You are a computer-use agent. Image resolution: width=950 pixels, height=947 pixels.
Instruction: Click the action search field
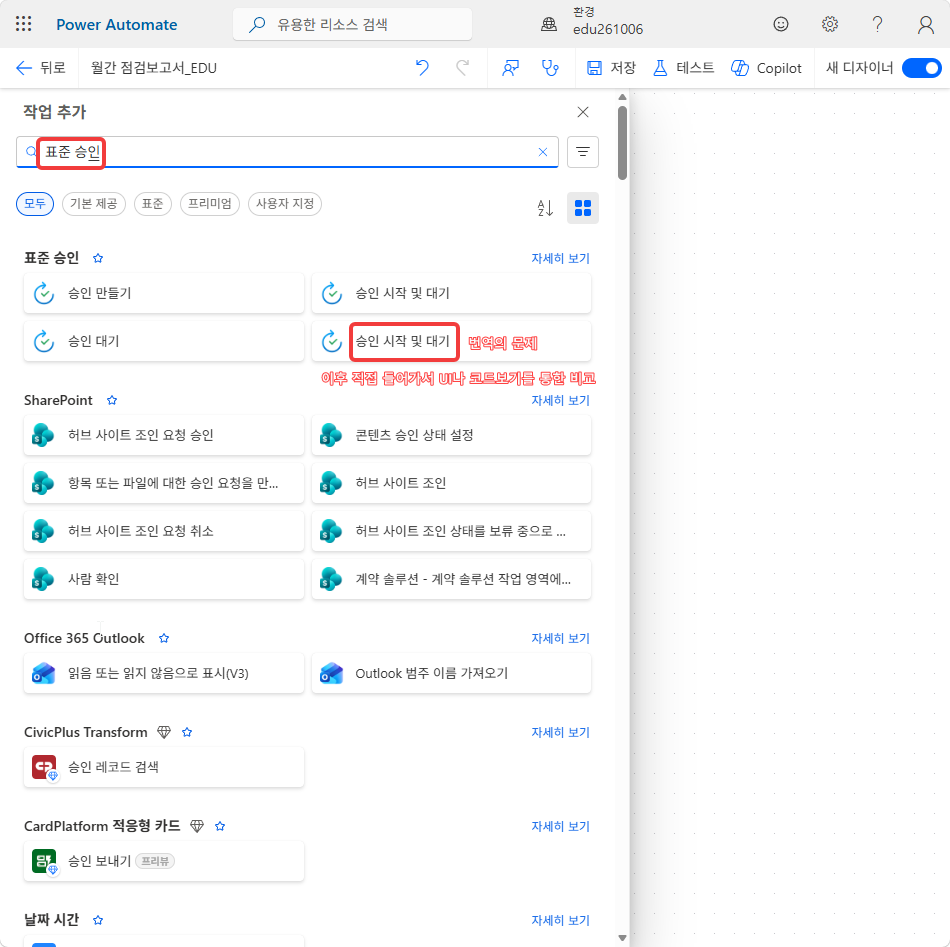(x=287, y=152)
